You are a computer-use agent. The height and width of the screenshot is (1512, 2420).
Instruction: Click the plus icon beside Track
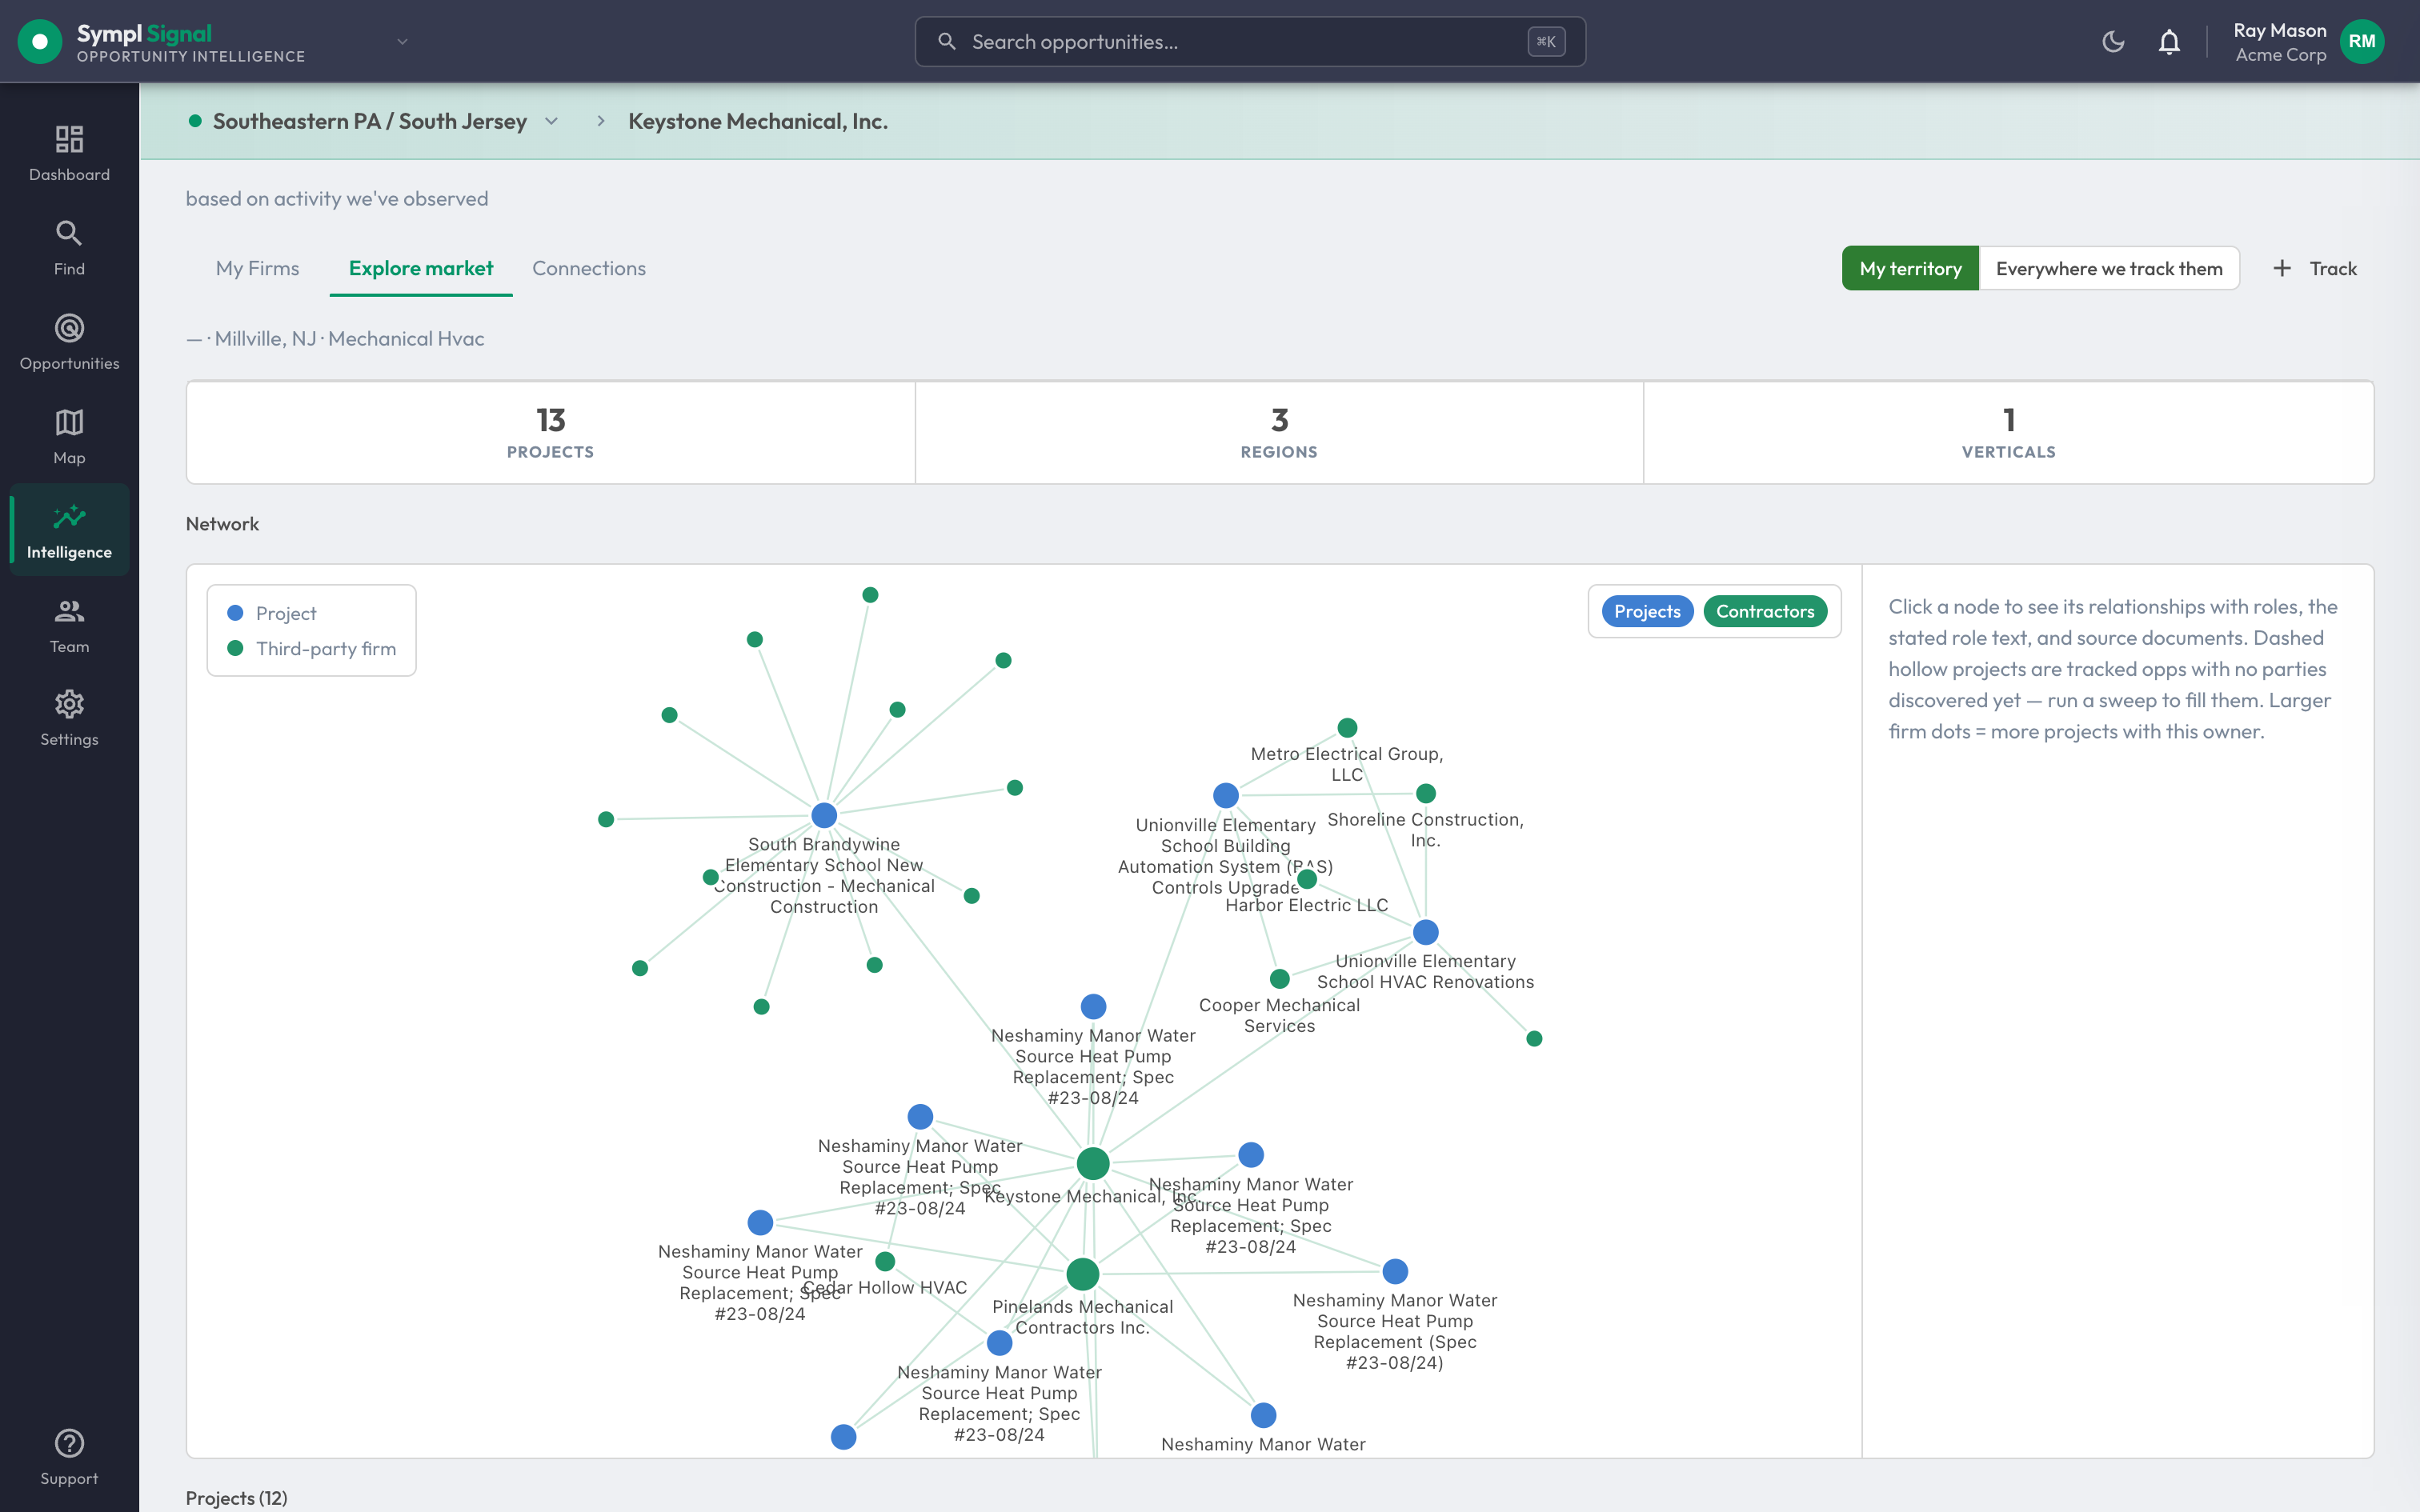tap(2282, 268)
